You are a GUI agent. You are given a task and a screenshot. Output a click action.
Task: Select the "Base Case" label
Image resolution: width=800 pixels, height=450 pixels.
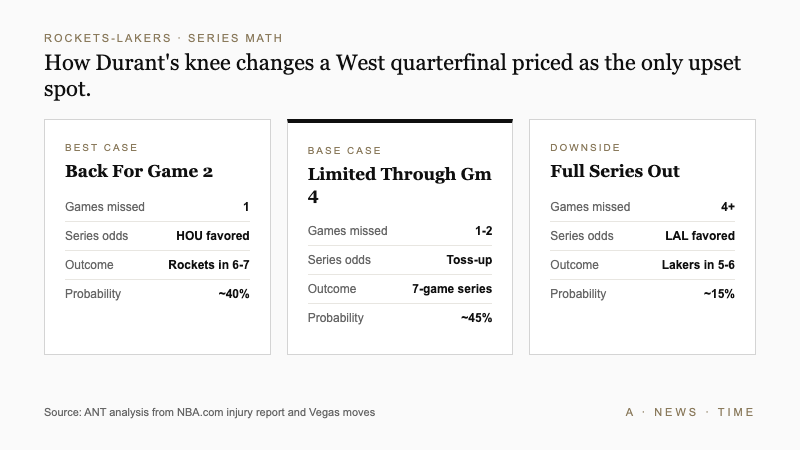click(x=344, y=150)
